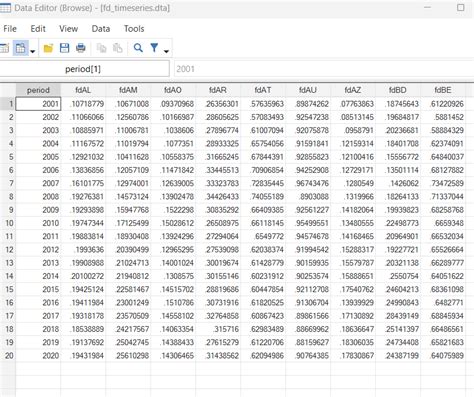Click fdAR value .26356301
This screenshot has height=397, width=474.
(x=218, y=104)
